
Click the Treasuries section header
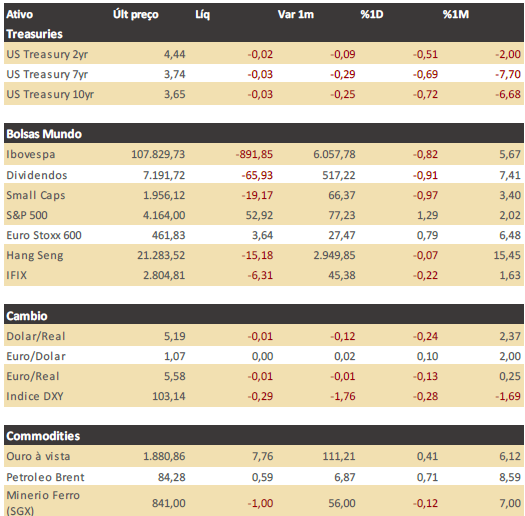point(34,34)
